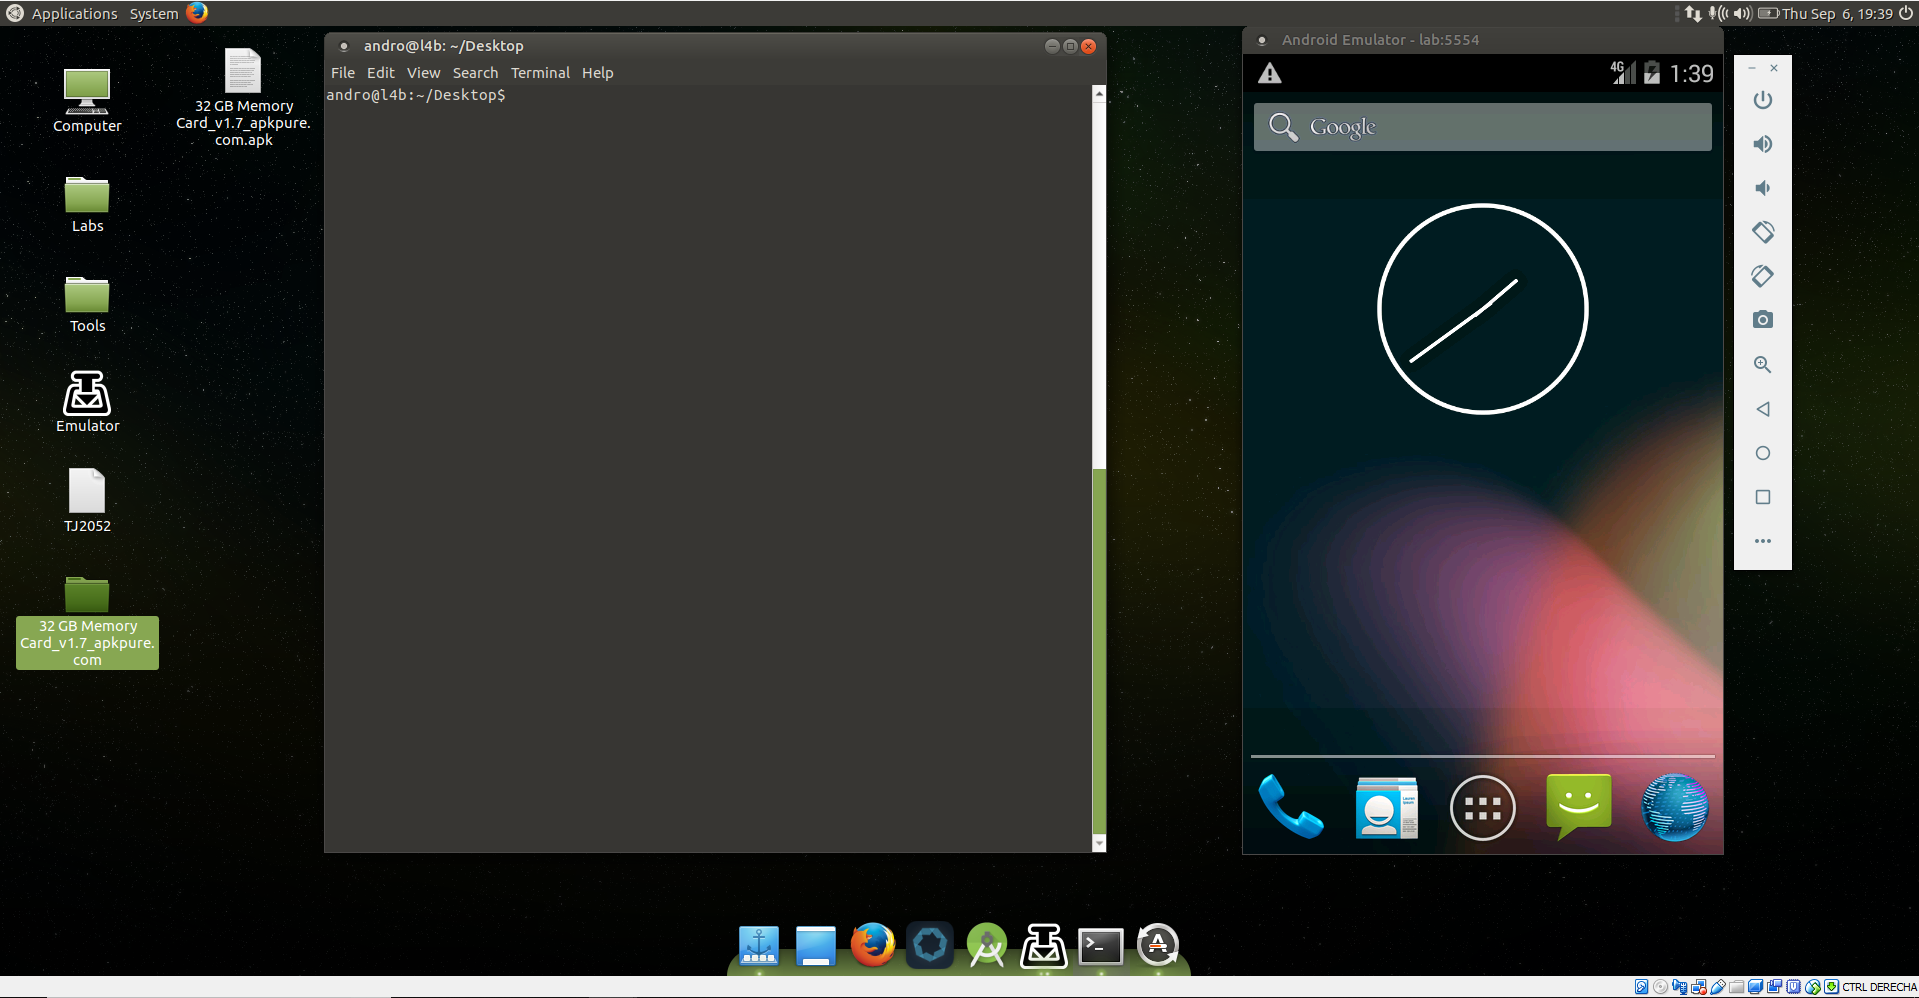
Task: Click the emulator volume up icon
Action: click(x=1762, y=144)
